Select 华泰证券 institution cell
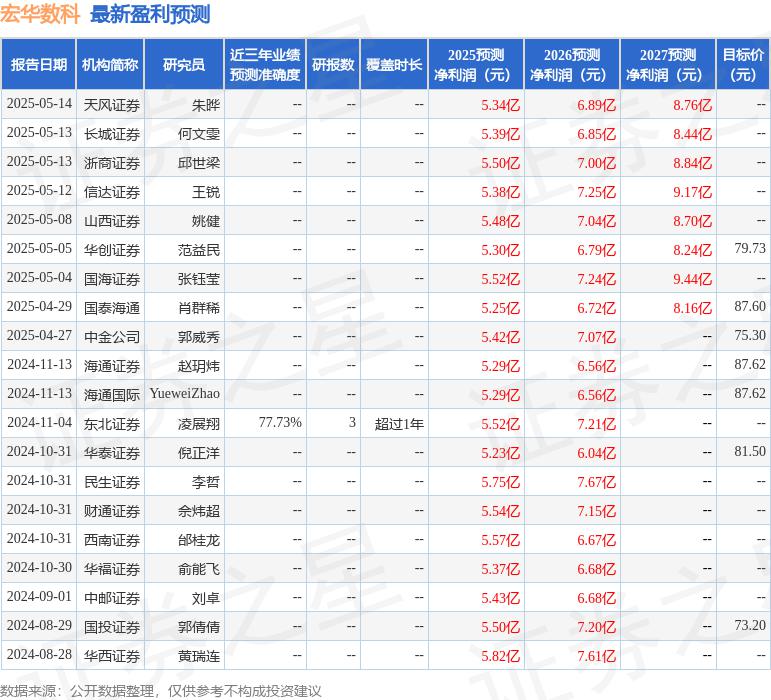Screen dimensions: 771x700 click(112, 453)
